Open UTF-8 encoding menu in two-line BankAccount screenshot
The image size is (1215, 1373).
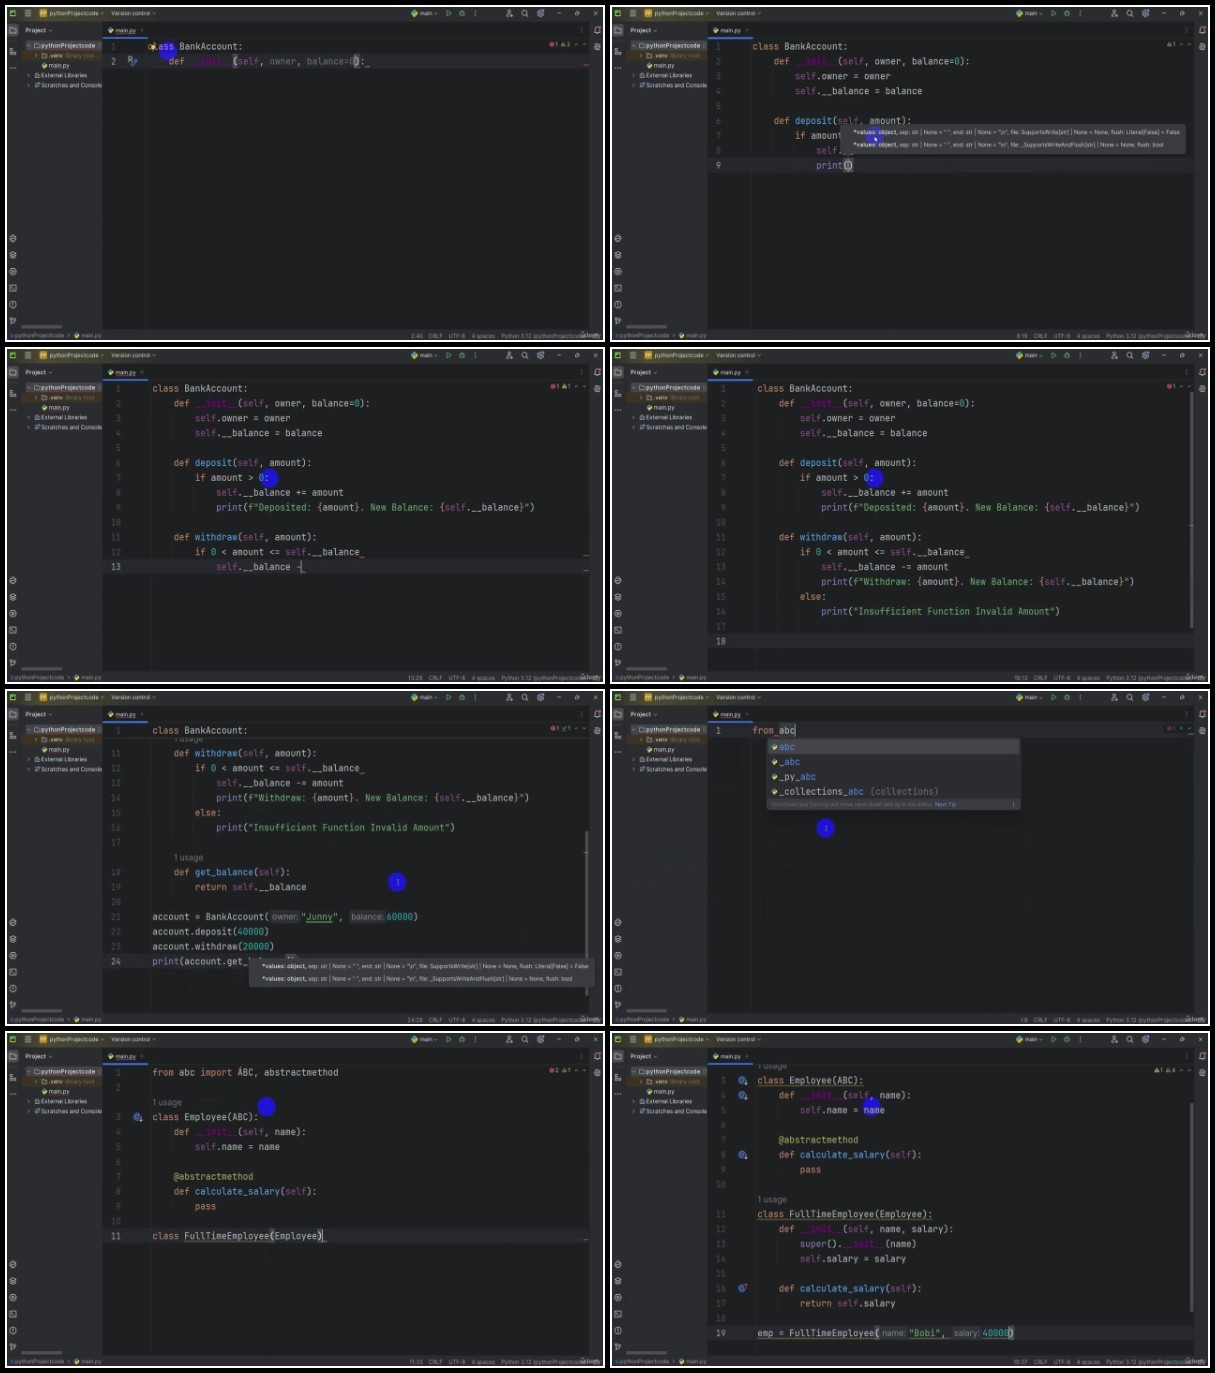457,335
